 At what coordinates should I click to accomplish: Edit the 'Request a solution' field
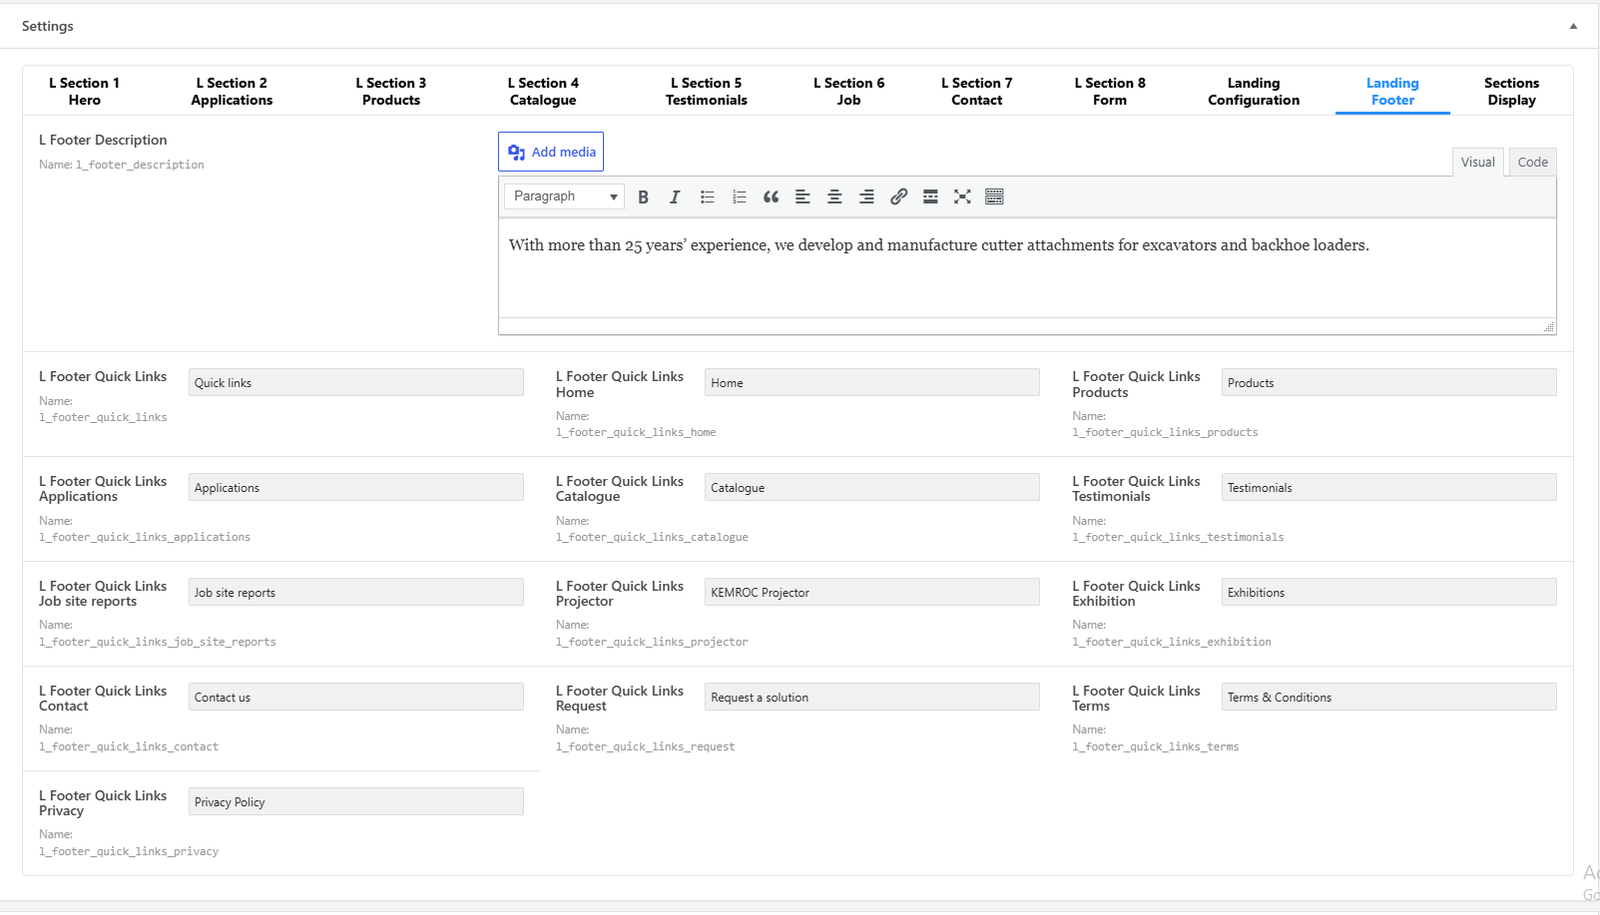pyautogui.click(x=872, y=697)
